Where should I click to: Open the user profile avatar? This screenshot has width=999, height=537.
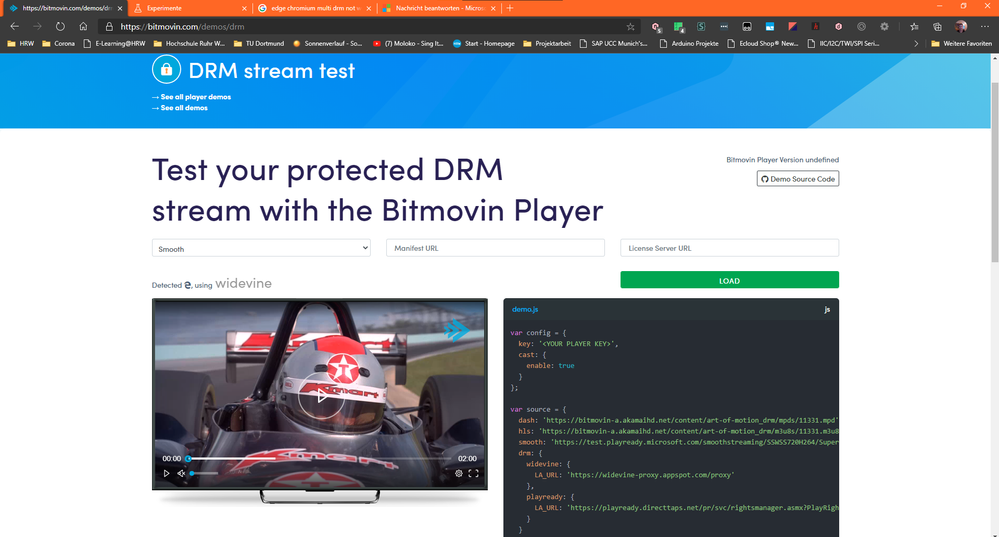coord(961,27)
